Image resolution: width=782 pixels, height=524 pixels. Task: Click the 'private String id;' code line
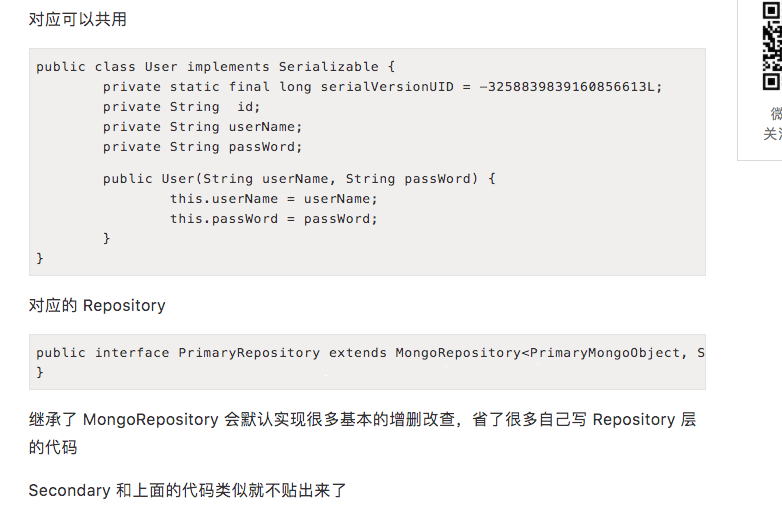coord(181,107)
